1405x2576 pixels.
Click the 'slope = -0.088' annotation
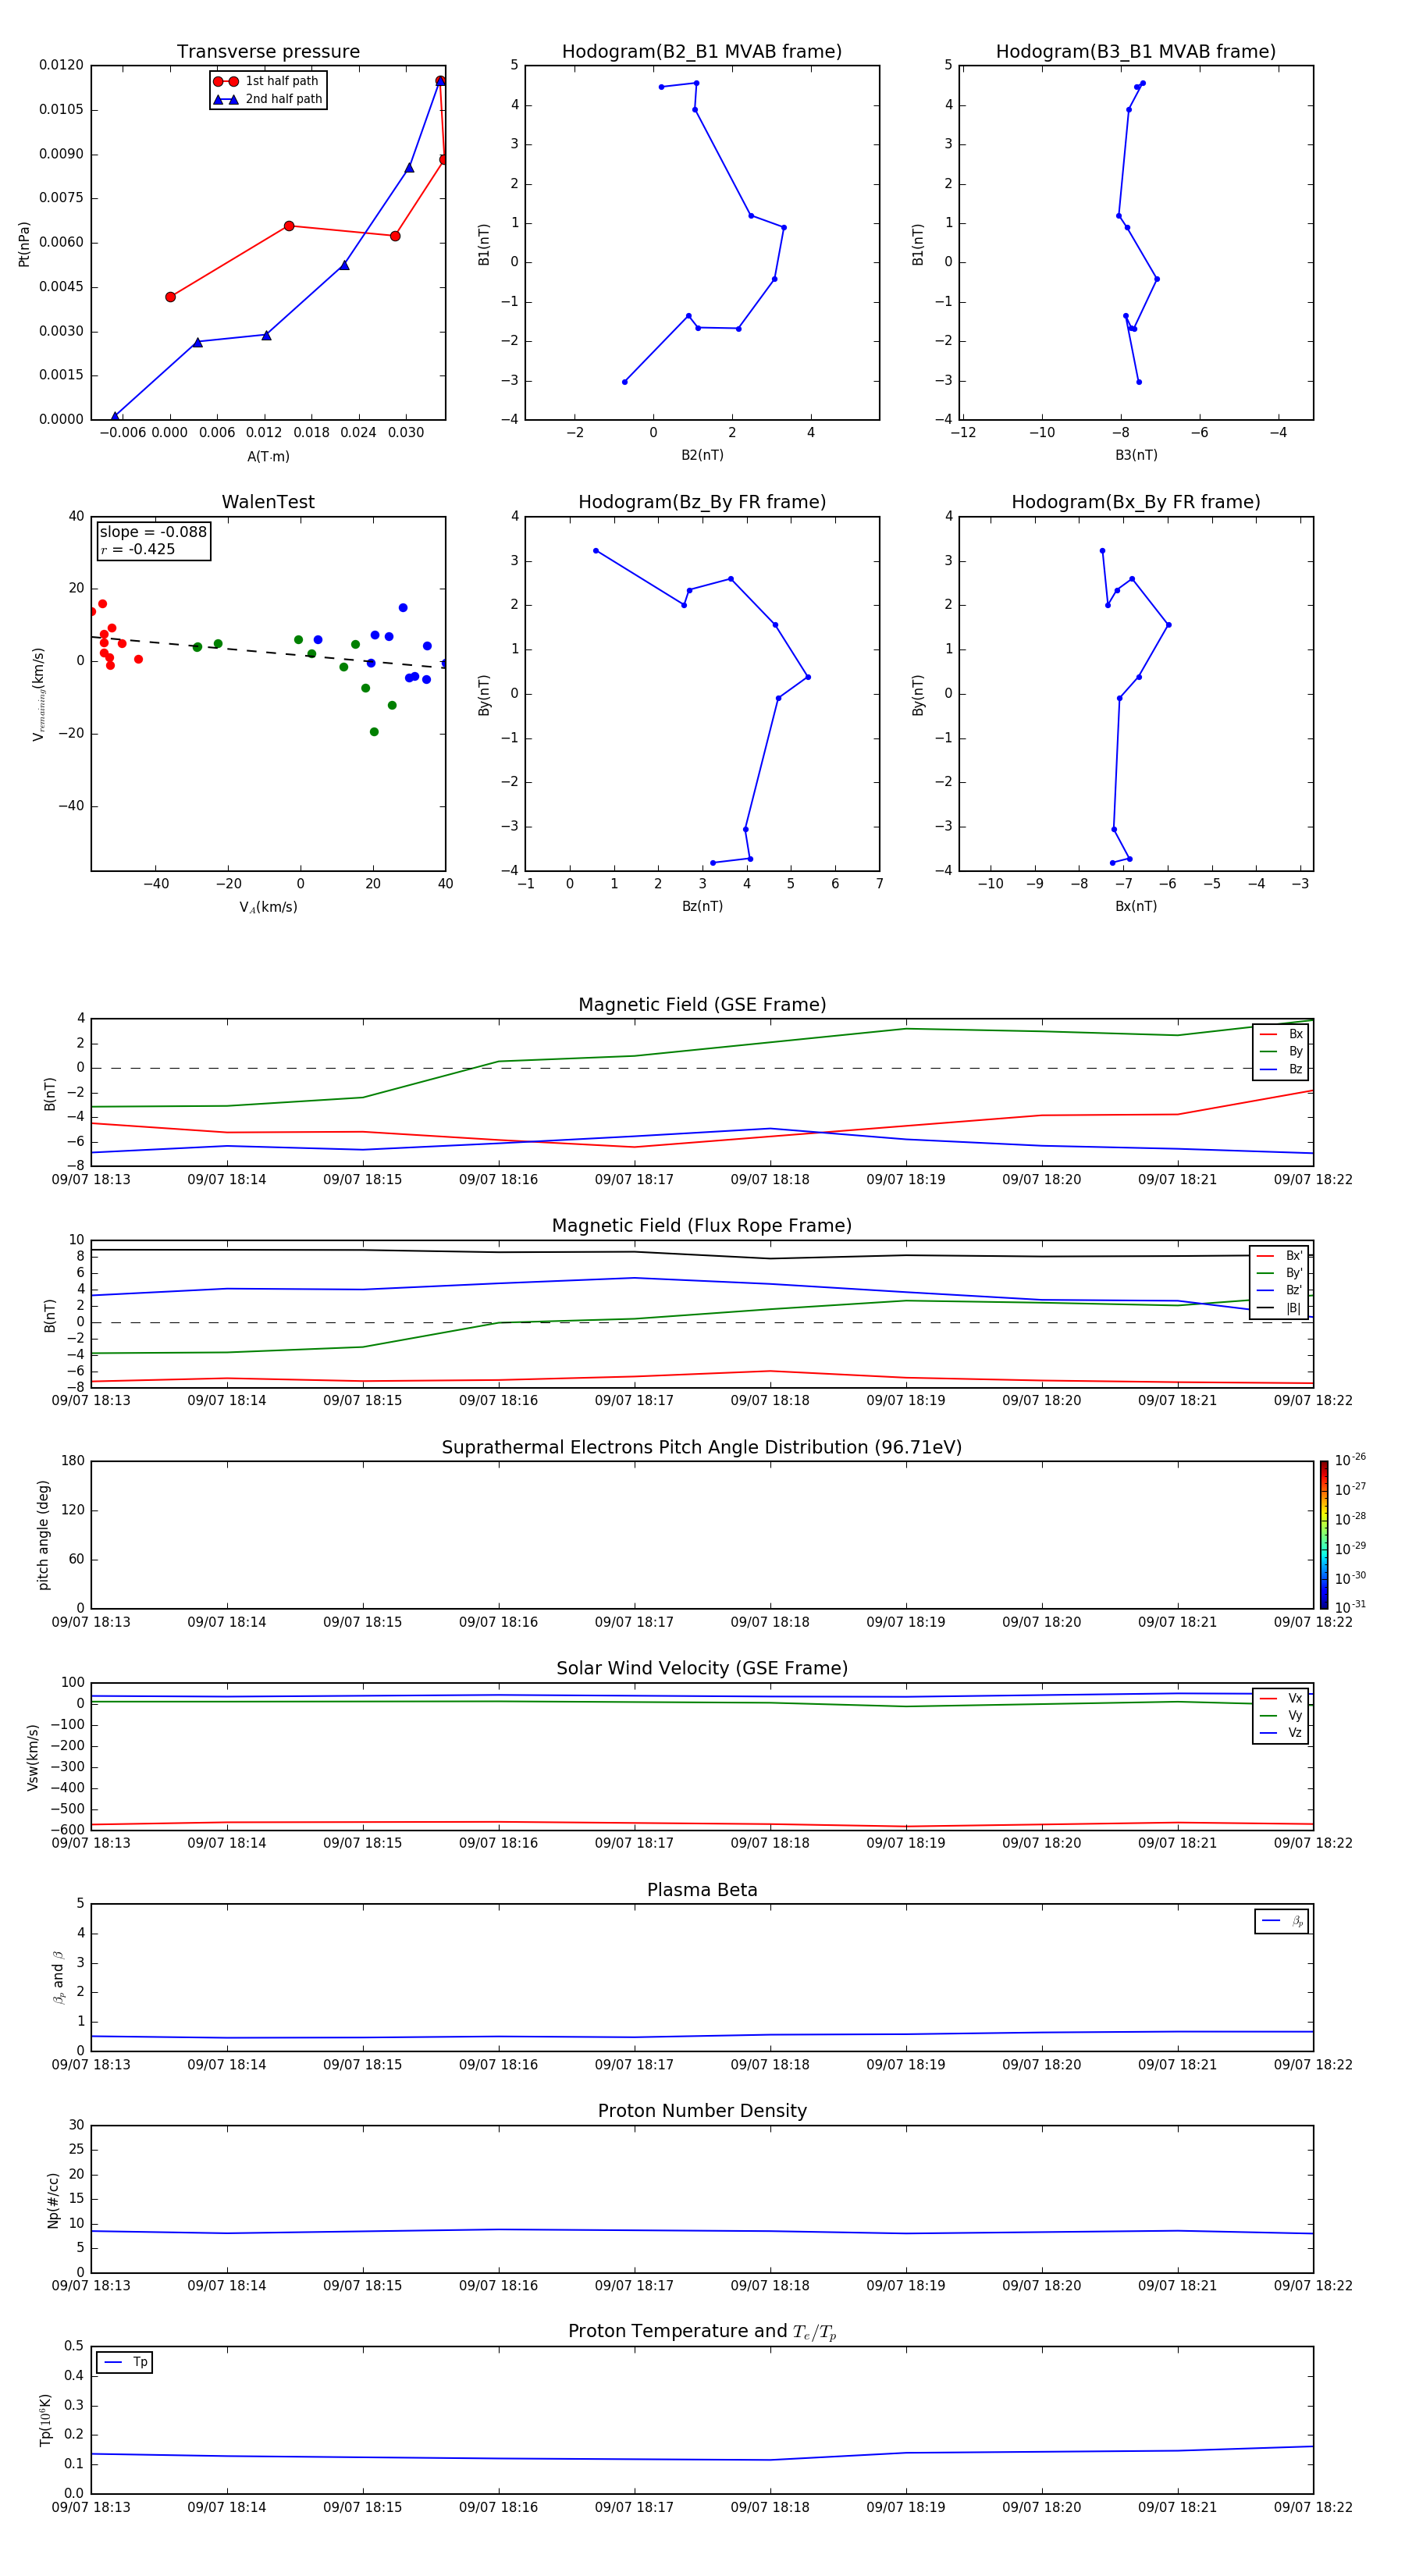click(153, 532)
